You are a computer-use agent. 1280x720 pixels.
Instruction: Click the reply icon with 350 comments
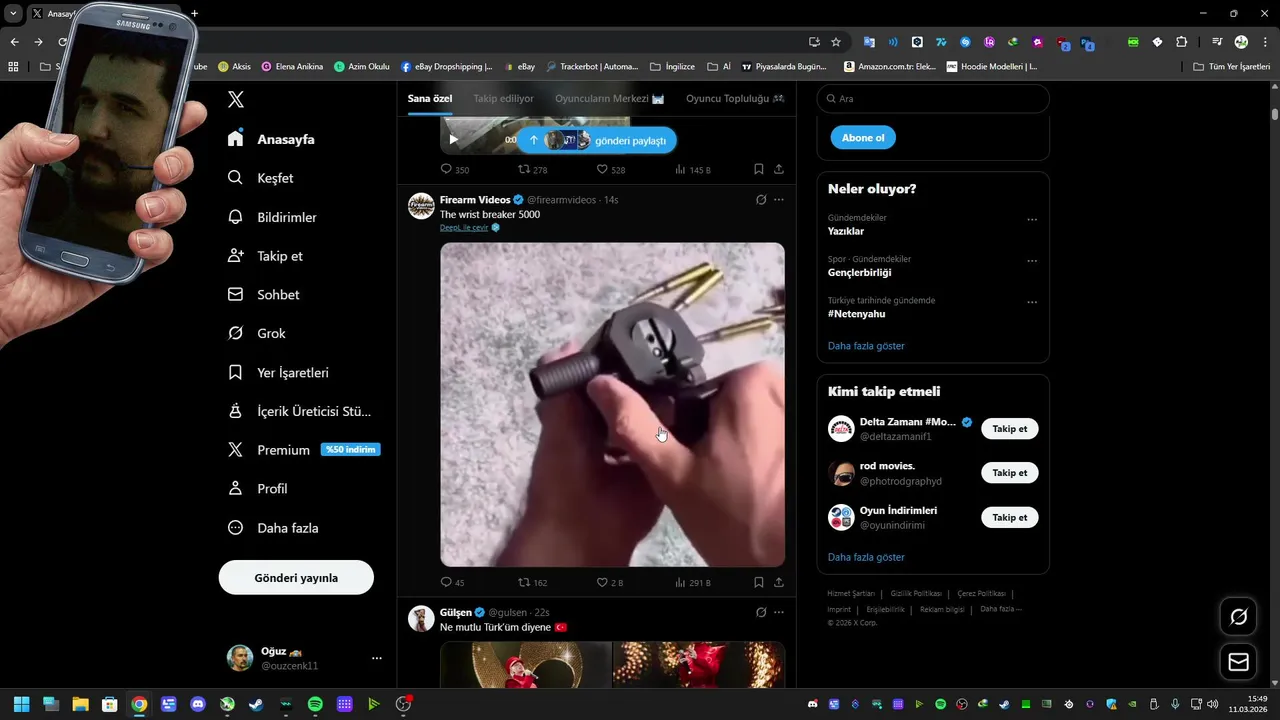tap(447, 169)
